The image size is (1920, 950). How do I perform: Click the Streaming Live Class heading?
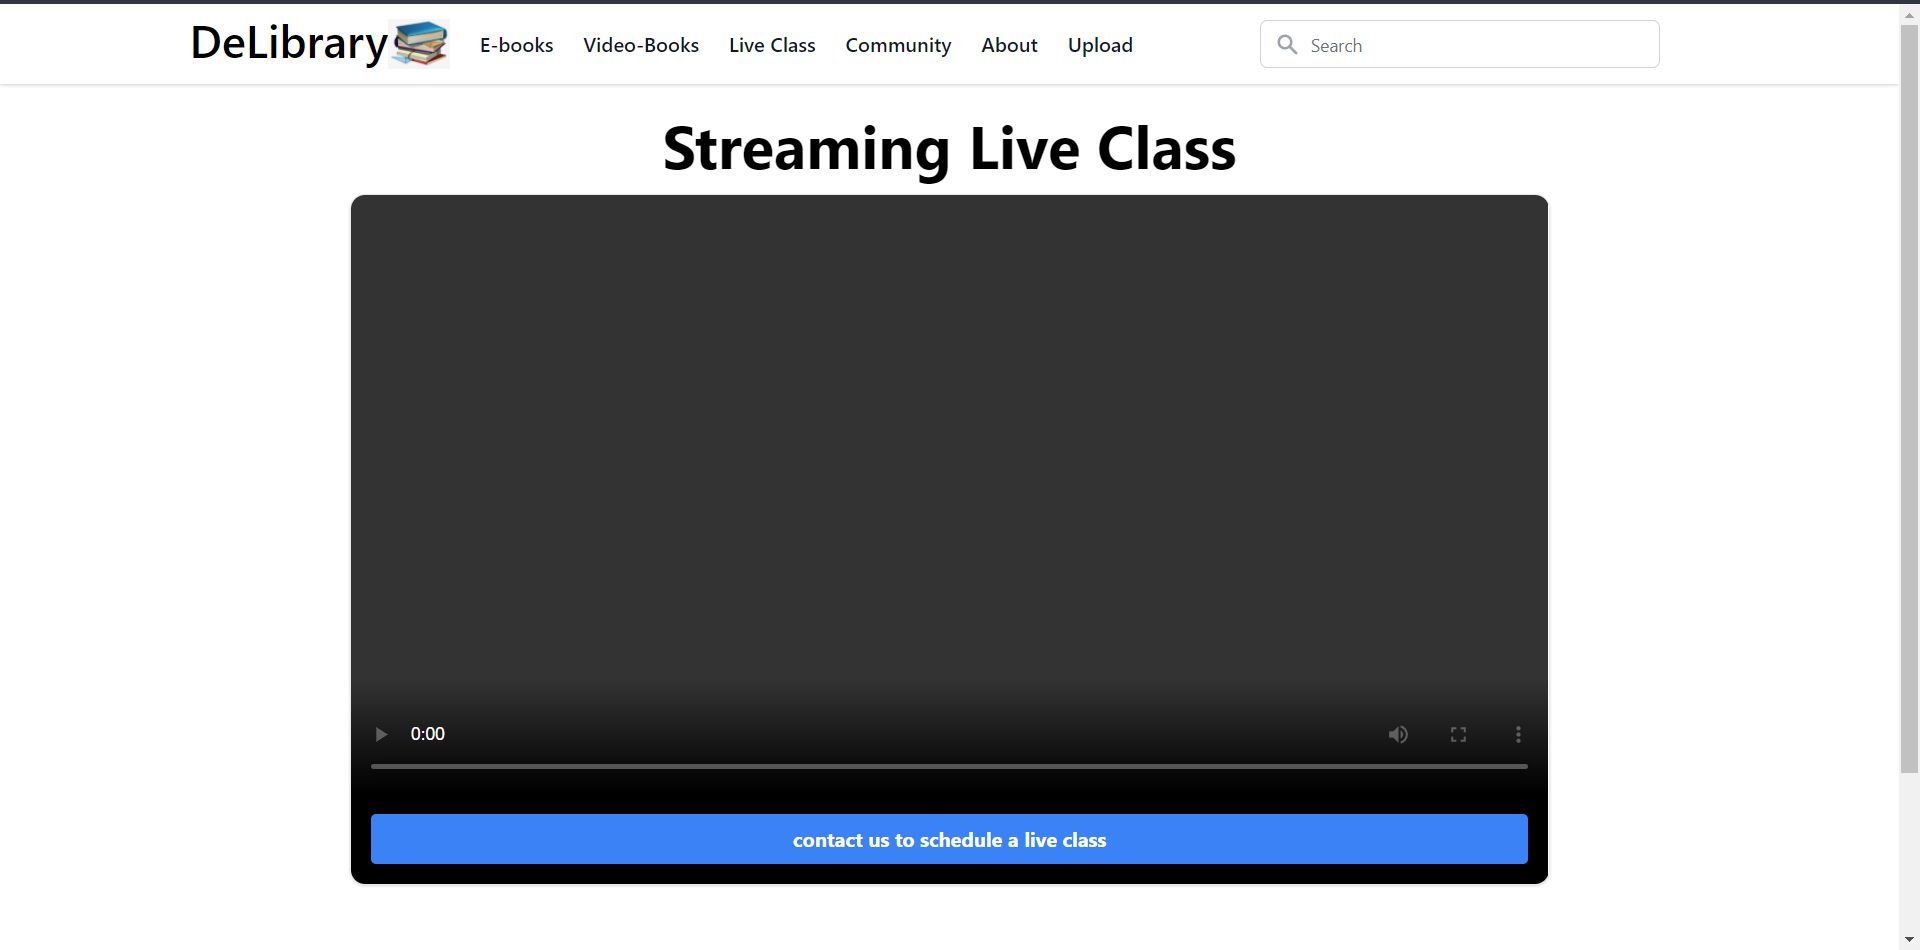949,149
